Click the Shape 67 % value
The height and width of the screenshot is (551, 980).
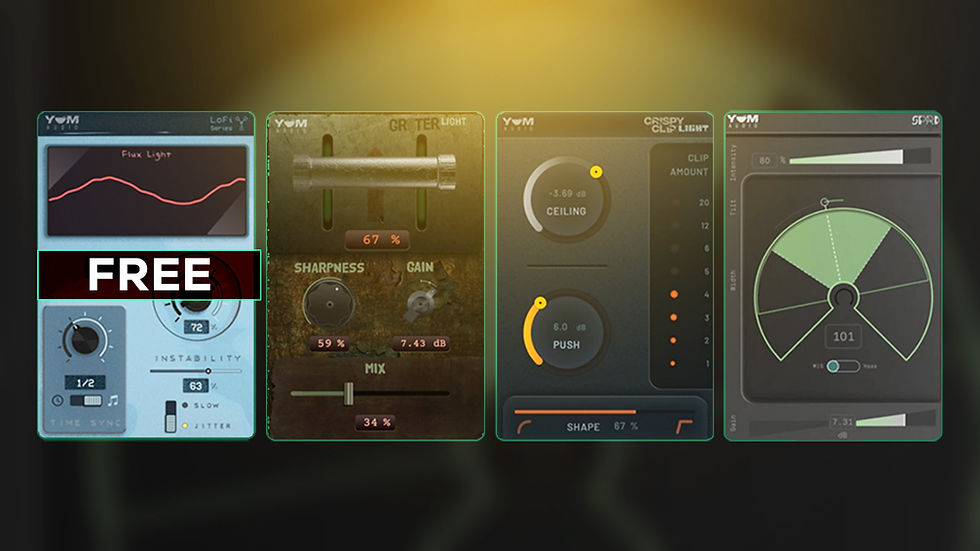tap(626, 426)
